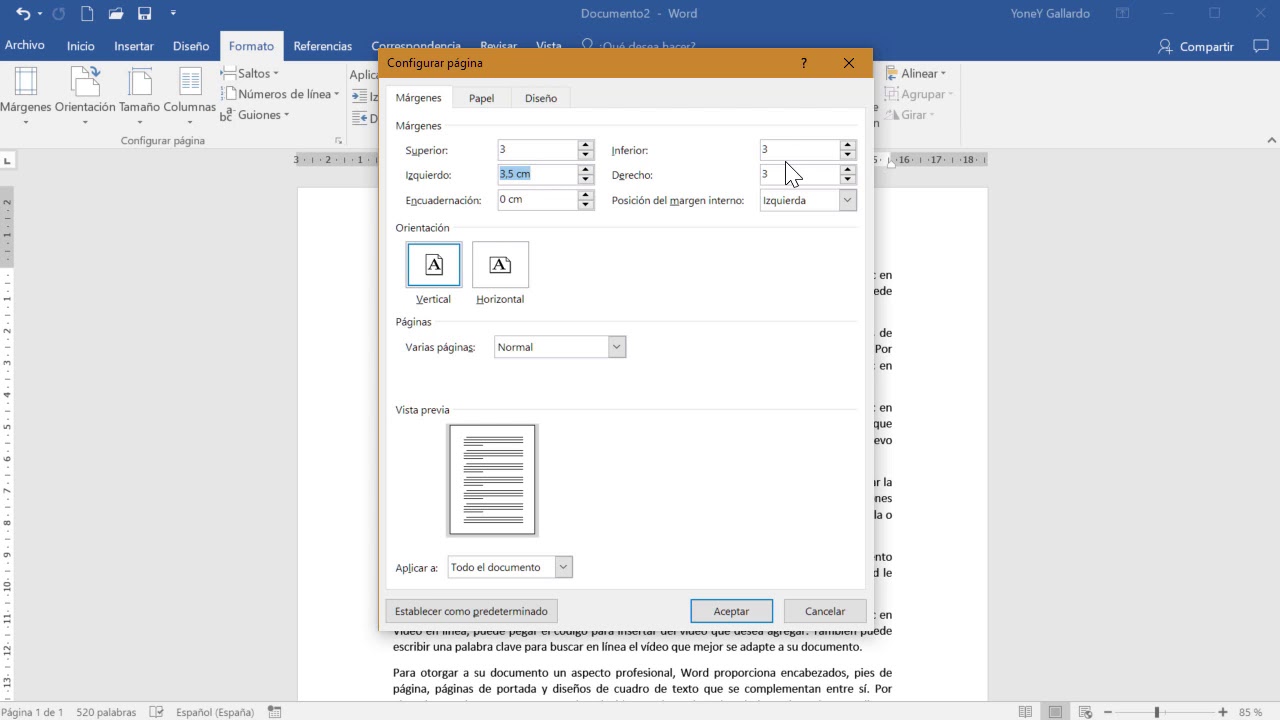Switch to Modo de lectura via the status bar icon
The height and width of the screenshot is (720, 1280).
[x=1025, y=711]
